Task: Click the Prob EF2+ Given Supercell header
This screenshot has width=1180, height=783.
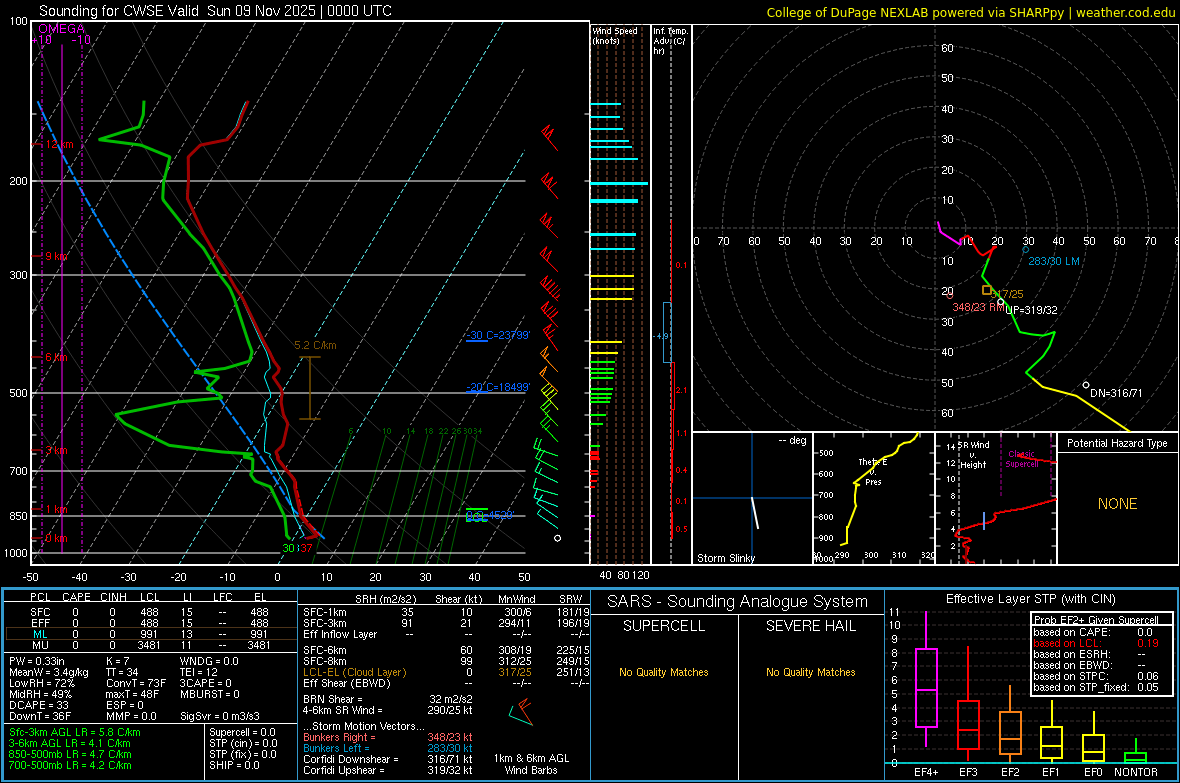Action: (1095, 620)
